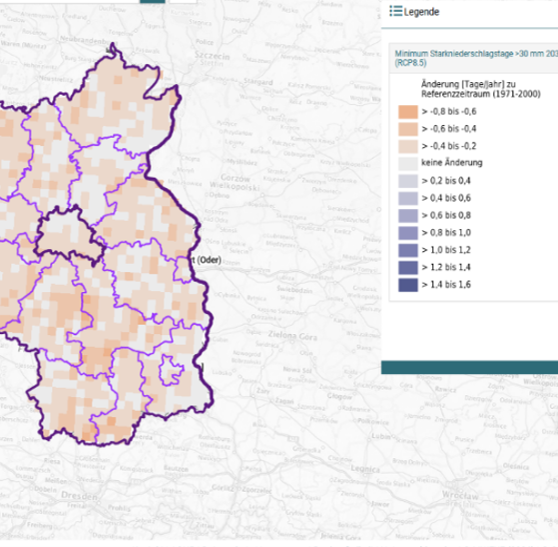Click the '(Oder)' label on the map
This screenshot has width=558, height=547.
coord(209,260)
